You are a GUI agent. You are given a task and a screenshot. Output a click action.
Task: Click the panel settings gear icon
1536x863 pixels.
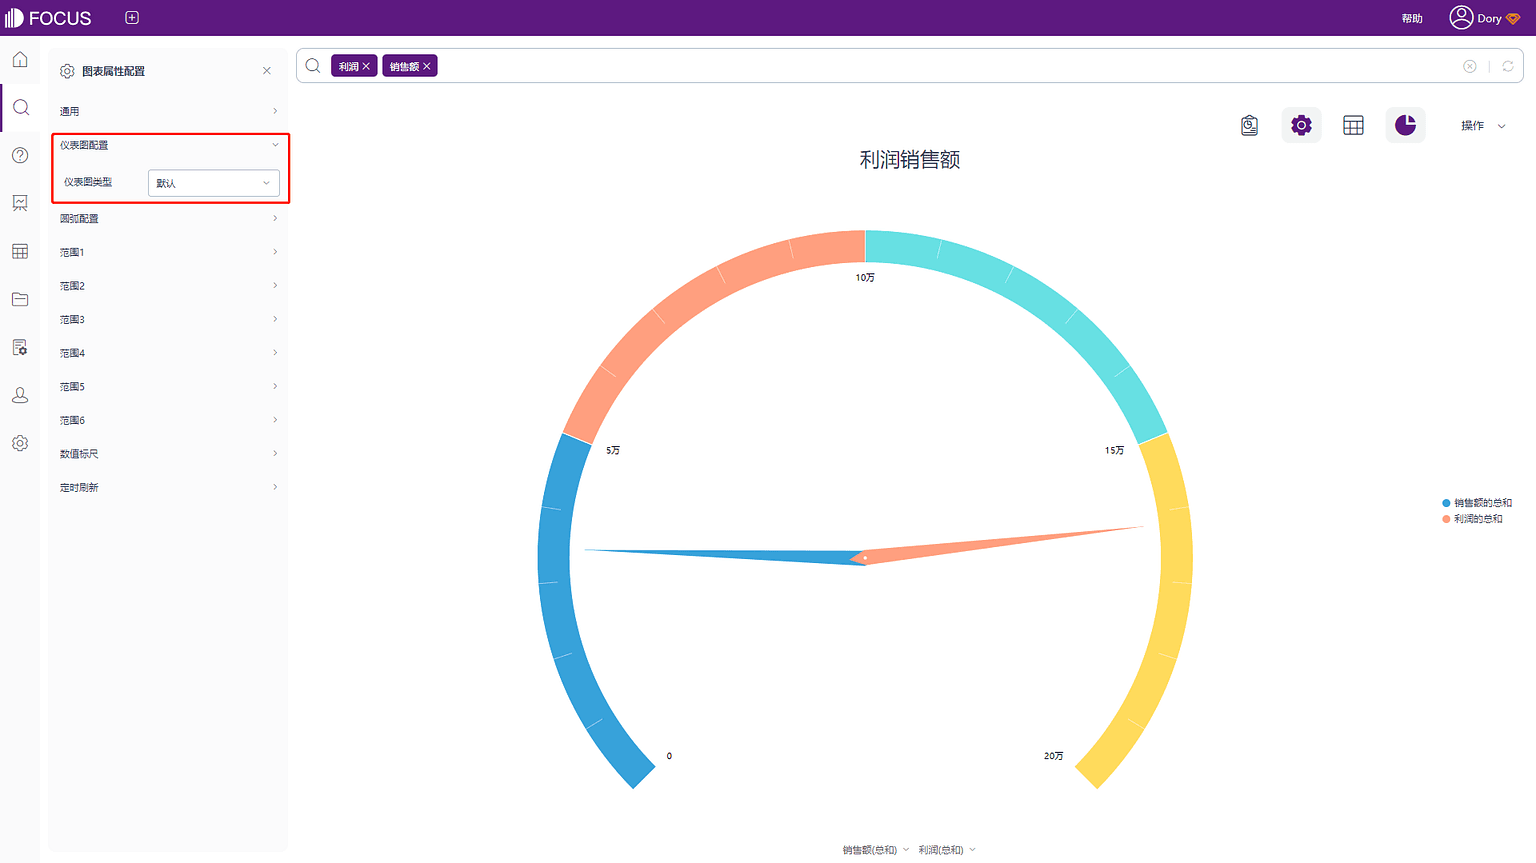tap(67, 71)
